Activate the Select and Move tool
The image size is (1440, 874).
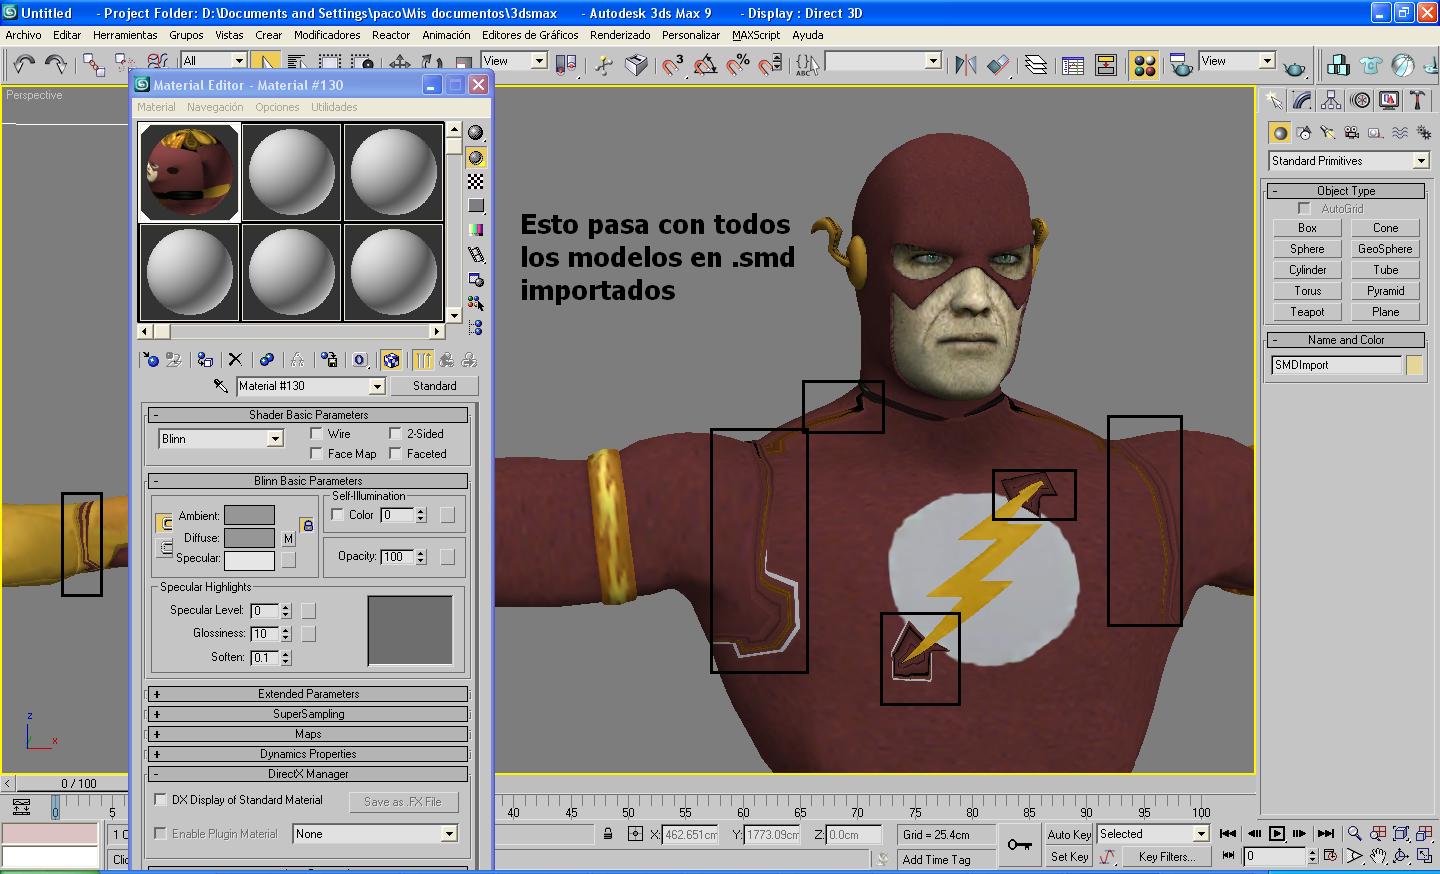point(400,64)
